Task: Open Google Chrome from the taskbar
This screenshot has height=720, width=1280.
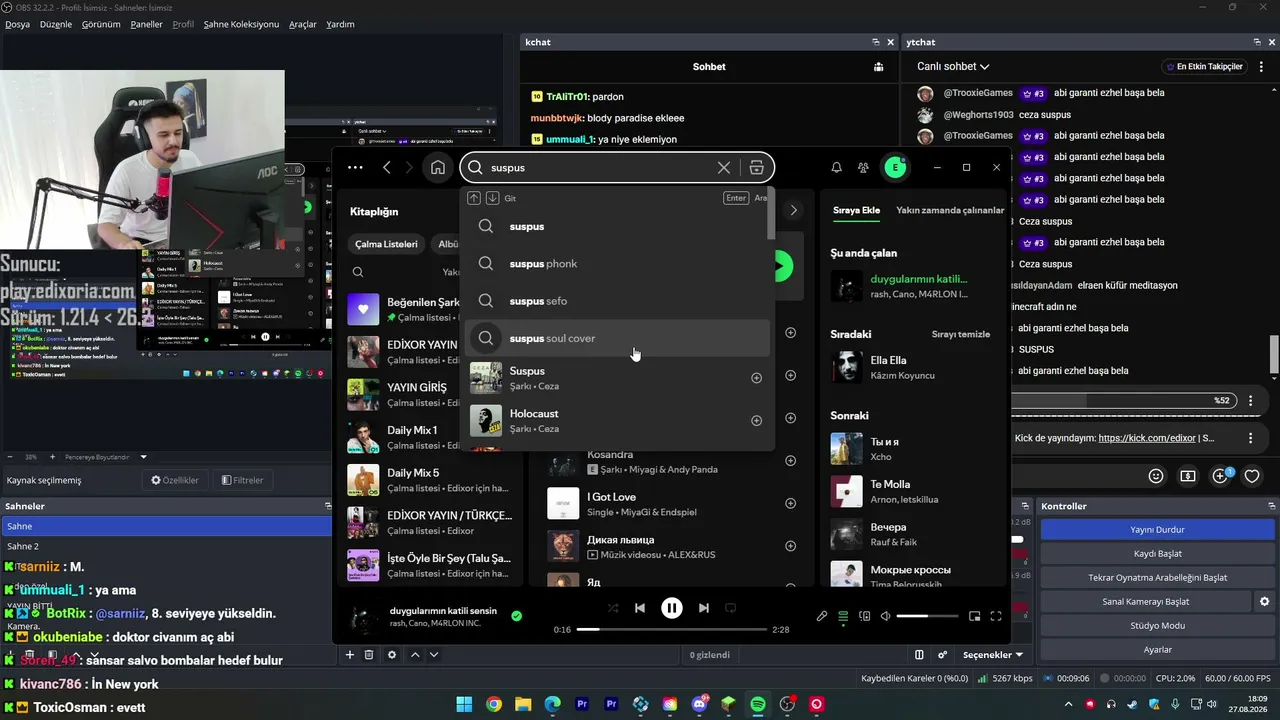Action: tap(494, 705)
